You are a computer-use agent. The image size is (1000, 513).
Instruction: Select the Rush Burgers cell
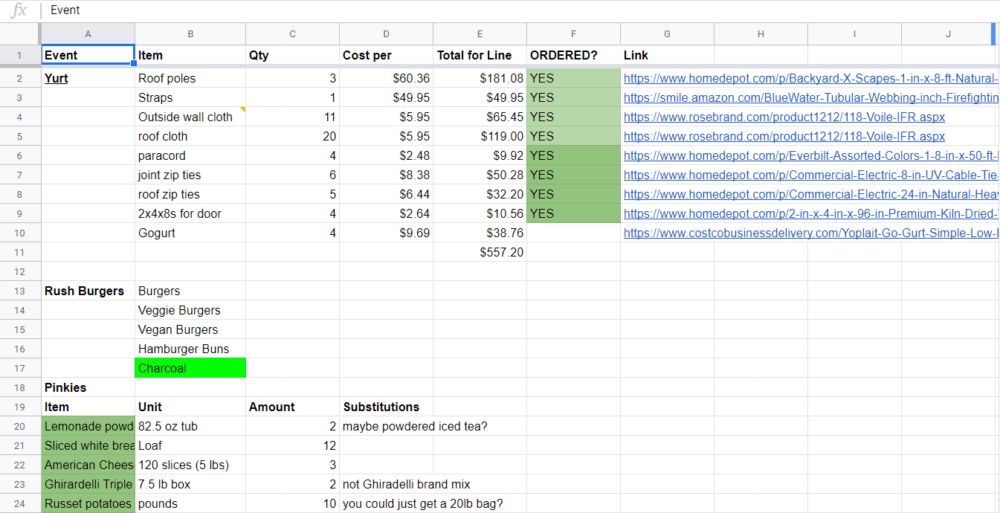tap(88, 291)
